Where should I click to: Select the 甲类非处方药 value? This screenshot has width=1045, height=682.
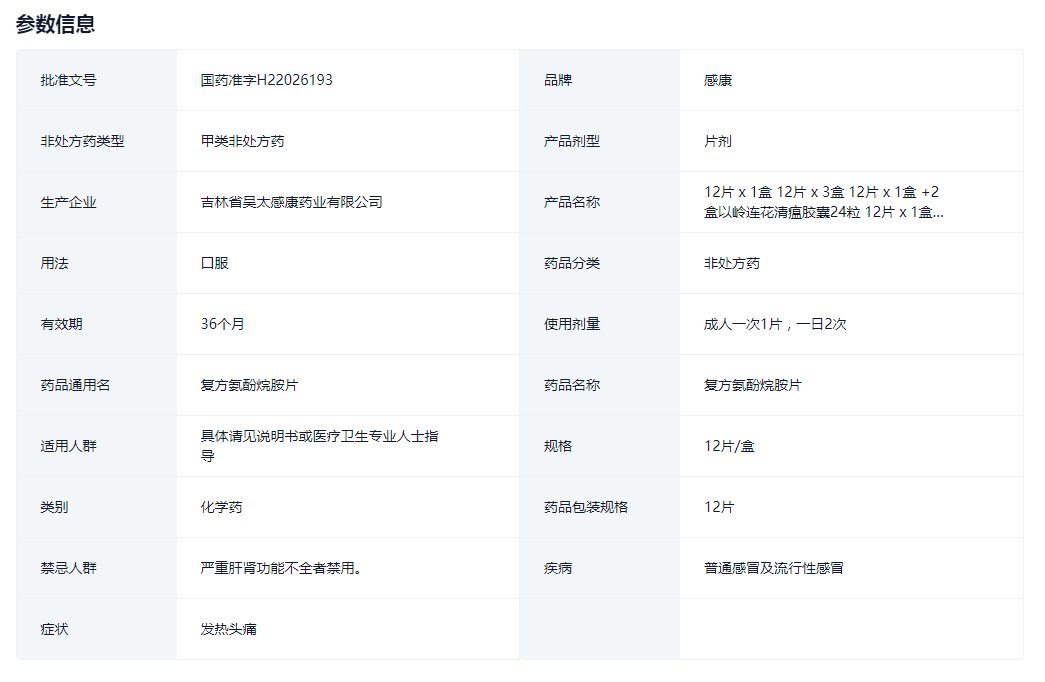point(242,141)
